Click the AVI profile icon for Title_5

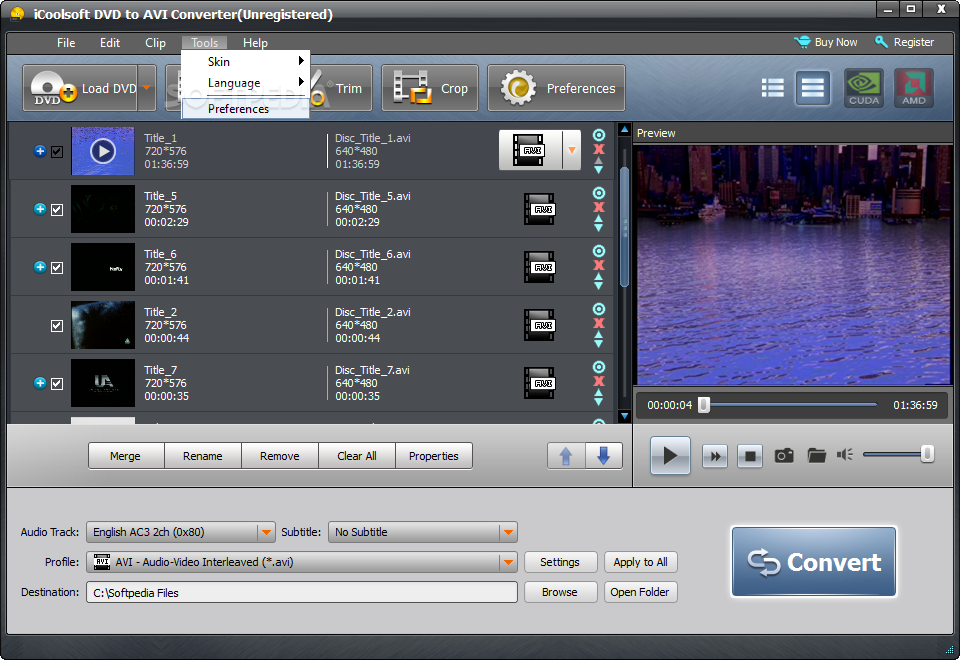pos(539,209)
